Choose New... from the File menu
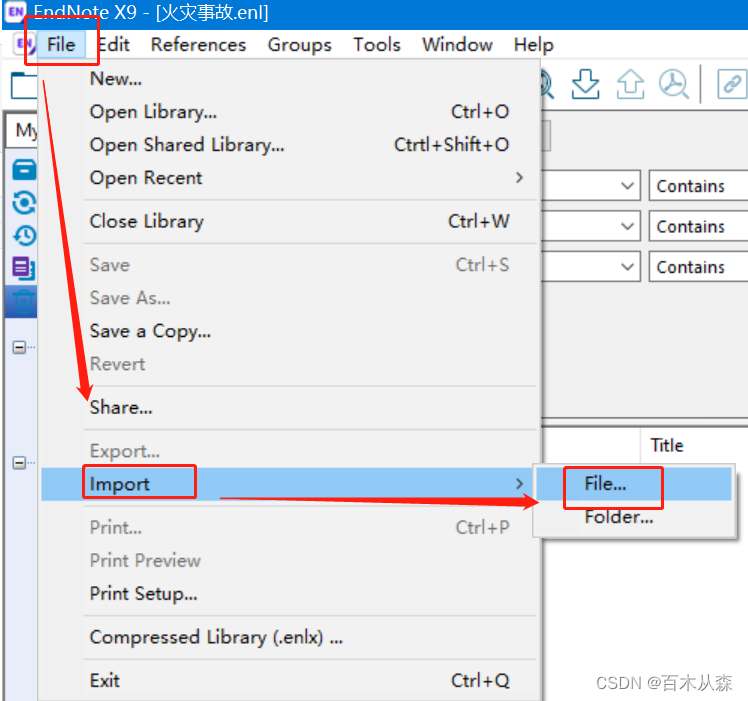This screenshot has width=748, height=701. (x=289, y=78)
